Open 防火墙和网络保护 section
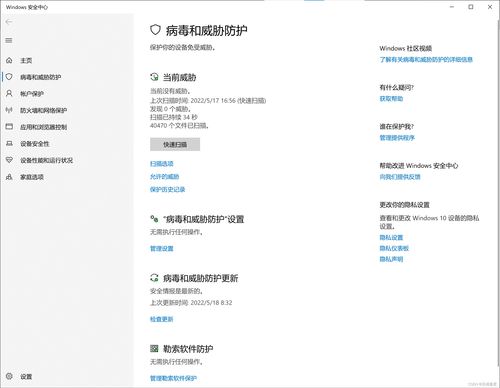The image size is (500, 388). pyautogui.click(x=43, y=110)
